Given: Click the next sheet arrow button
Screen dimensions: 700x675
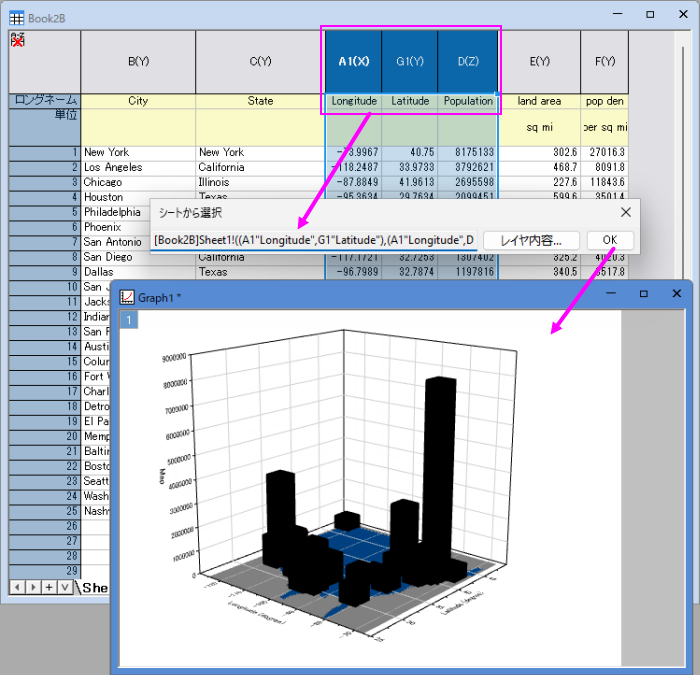Looking at the screenshot, I should point(33,587).
